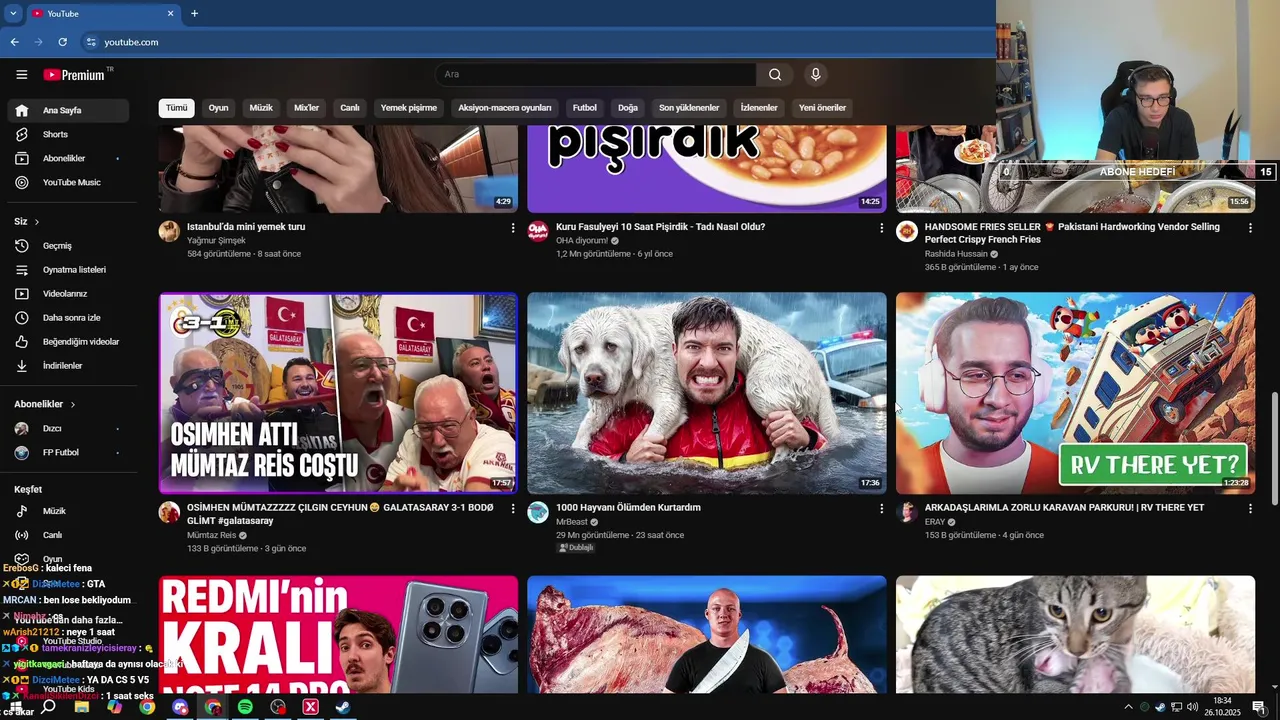Select the Son yüklenenler chip
The image size is (1280, 720).
click(x=689, y=108)
